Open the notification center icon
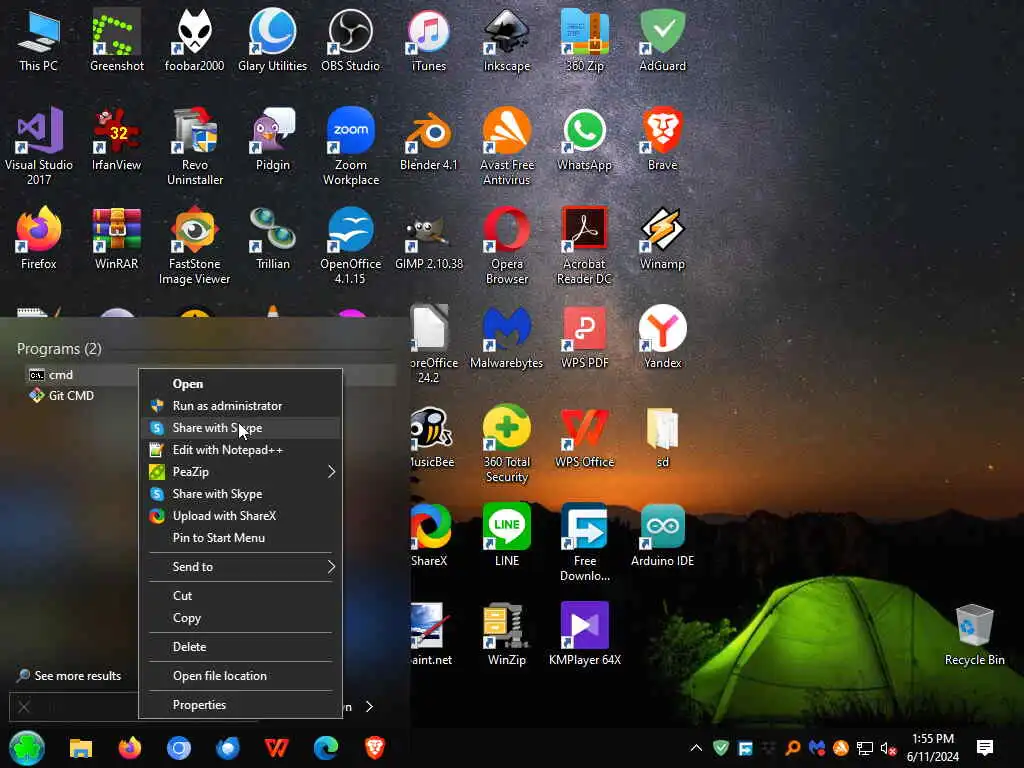 tap(985, 748)
